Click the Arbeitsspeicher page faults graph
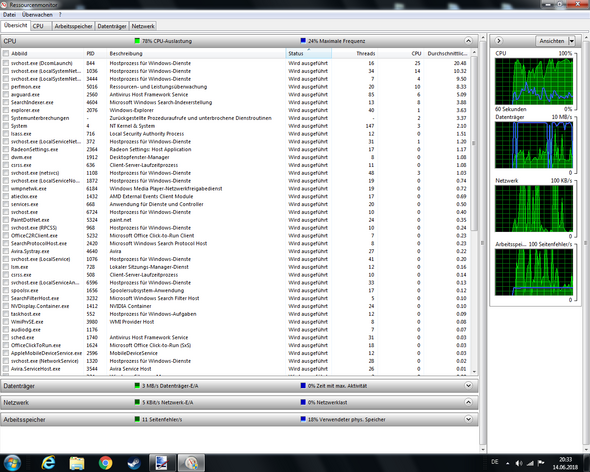 534,272
